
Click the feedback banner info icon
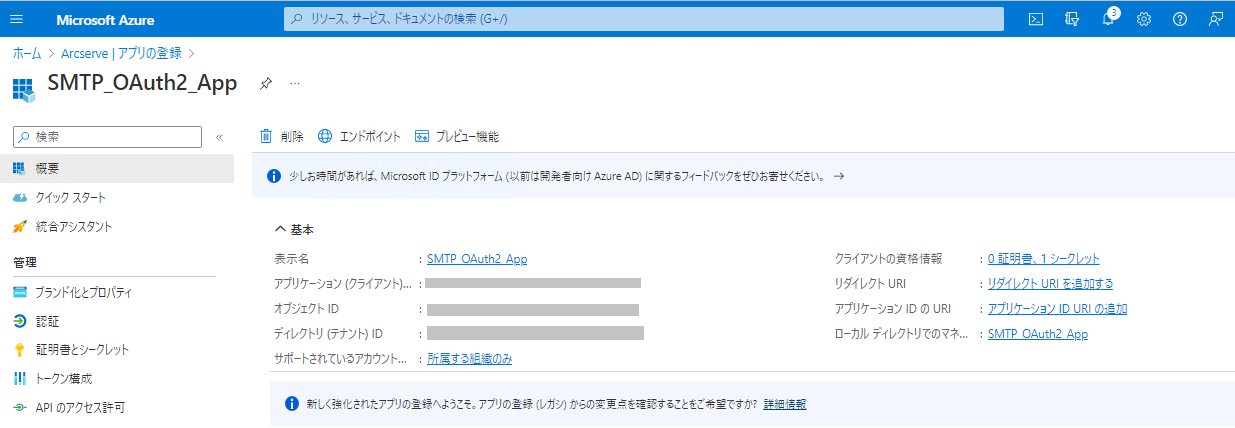275,176
